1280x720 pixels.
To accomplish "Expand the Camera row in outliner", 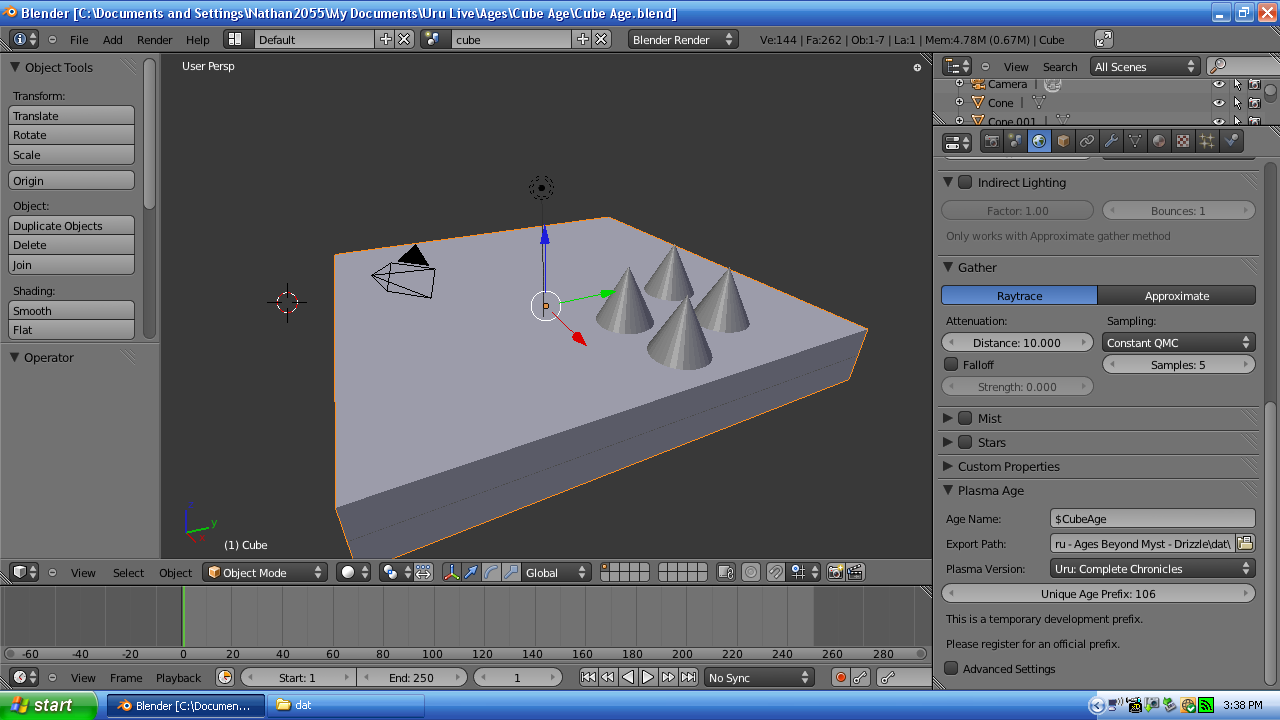I will (959, 84).
